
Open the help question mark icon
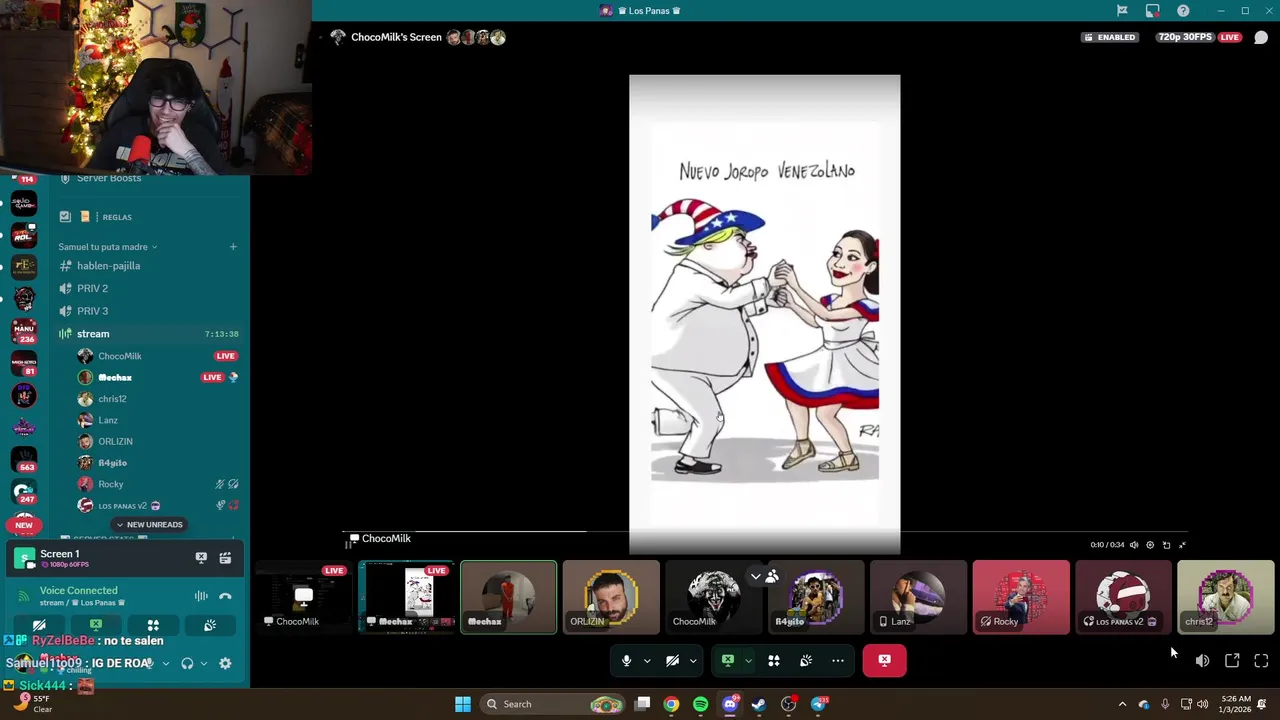tap(1183, 11)
